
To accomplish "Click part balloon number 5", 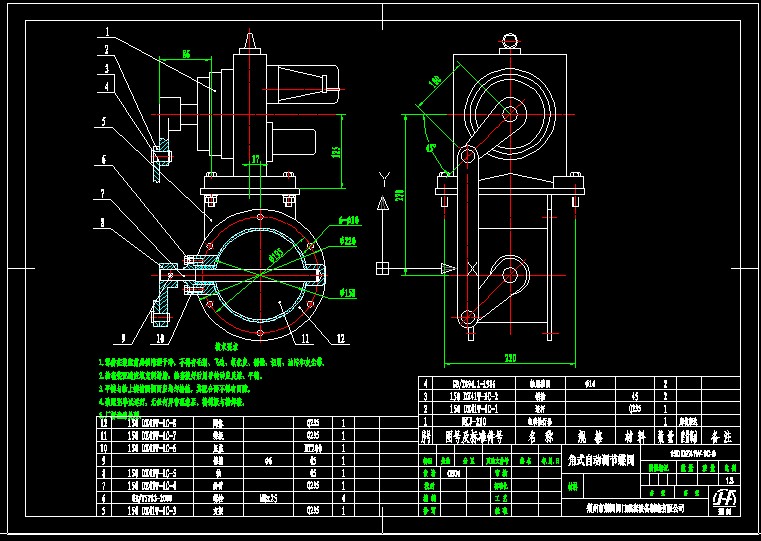I will (102, 122).
